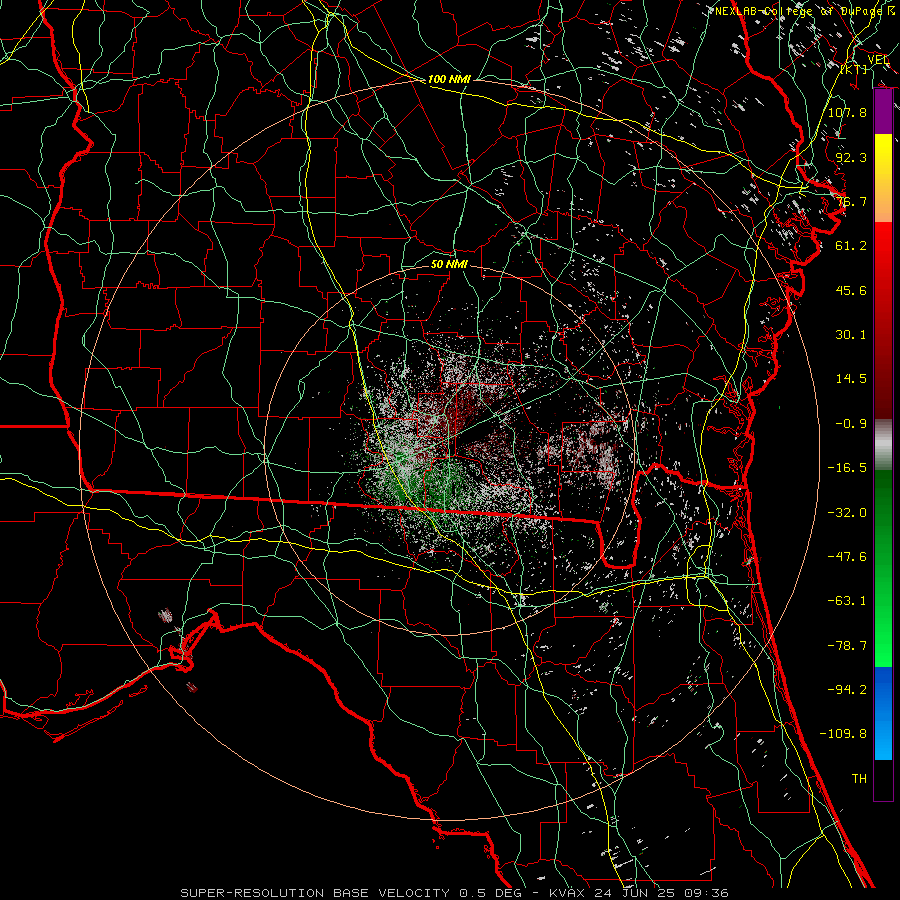Click the red segment of the color bar
The height and width of the screenshot is (900, 900).
point(883,320)
